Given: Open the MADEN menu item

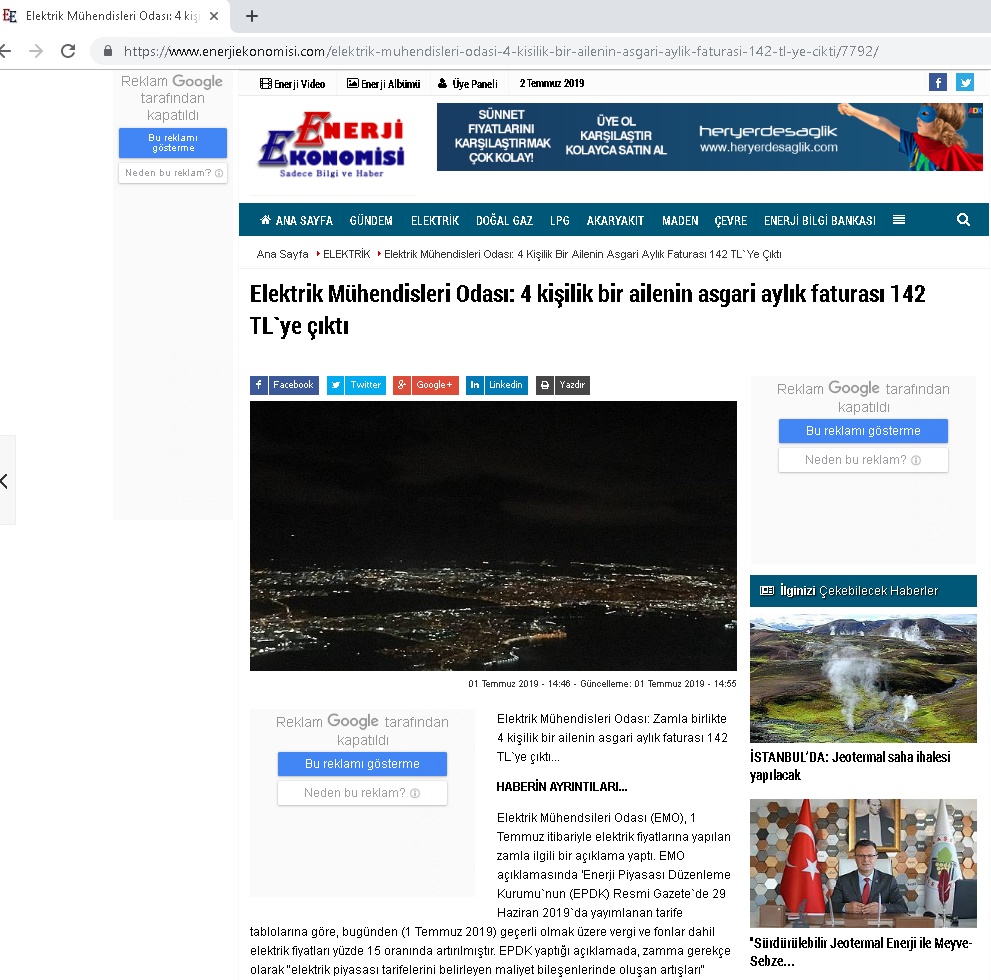Looking at the screenshot, I should click(680, 221).
